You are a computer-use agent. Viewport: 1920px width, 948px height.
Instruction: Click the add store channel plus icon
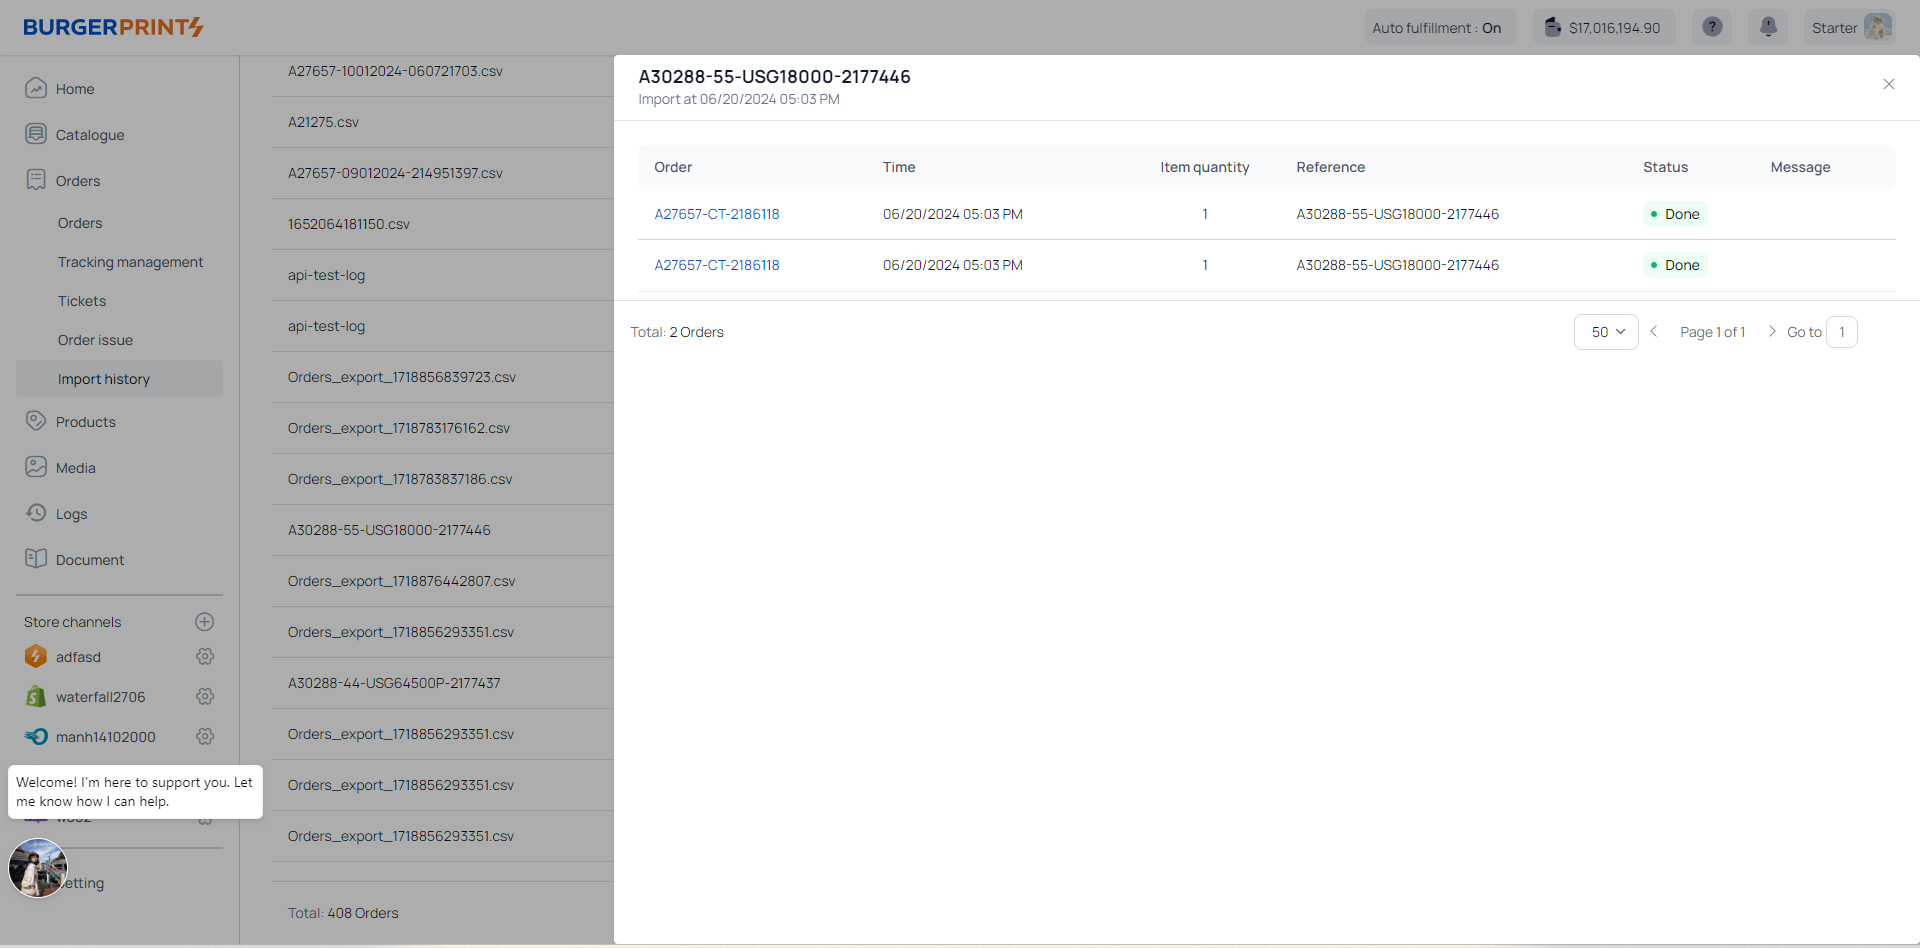[205, 622]
